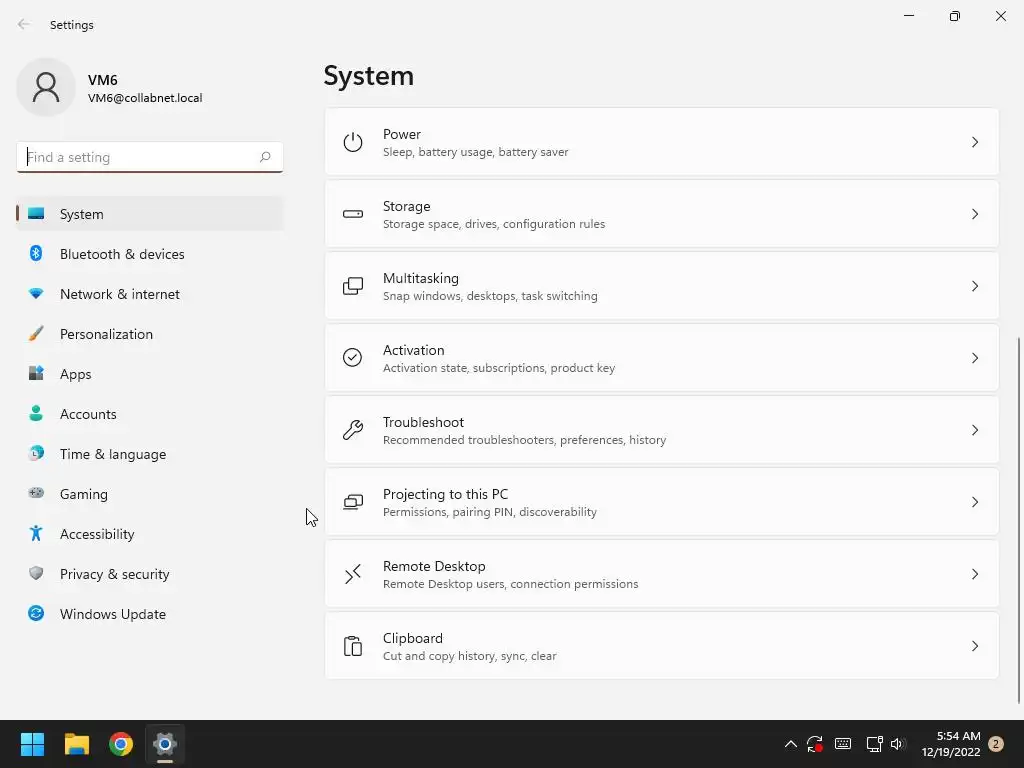Click the Personalization paintbrush icon

point(36,334)
